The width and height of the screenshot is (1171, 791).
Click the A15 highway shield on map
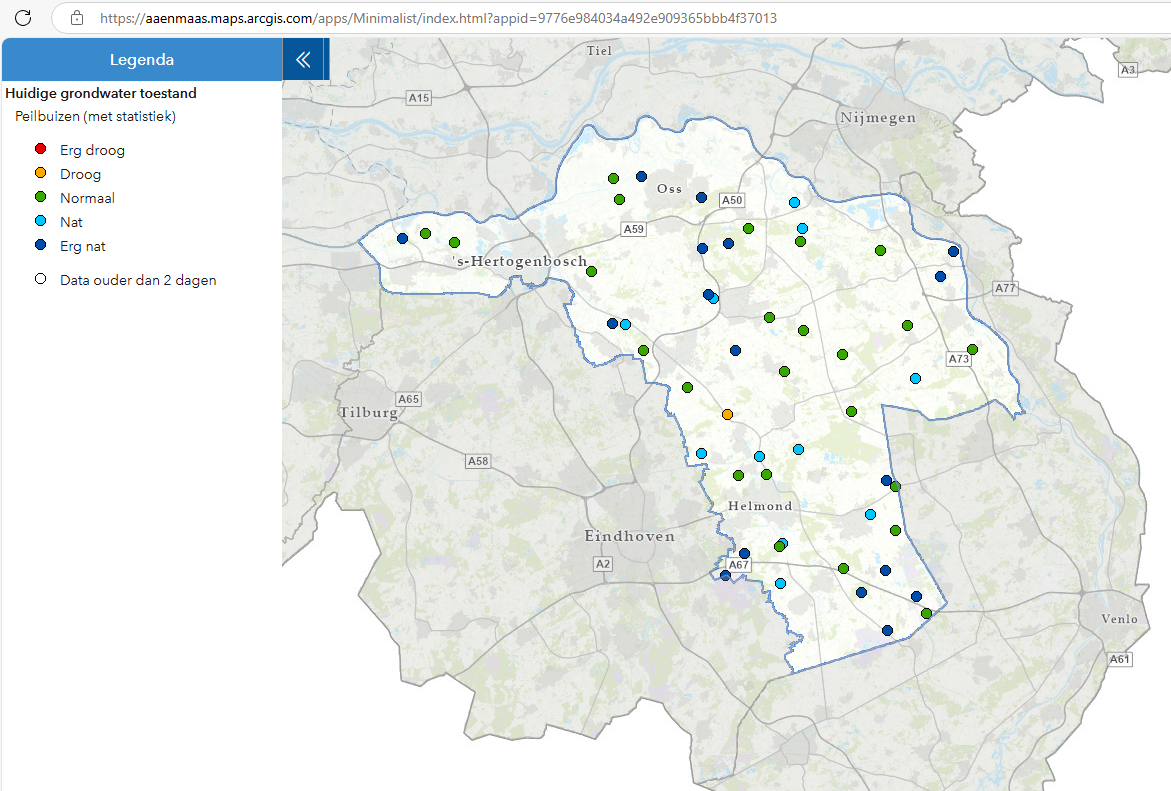click(418, 98)
